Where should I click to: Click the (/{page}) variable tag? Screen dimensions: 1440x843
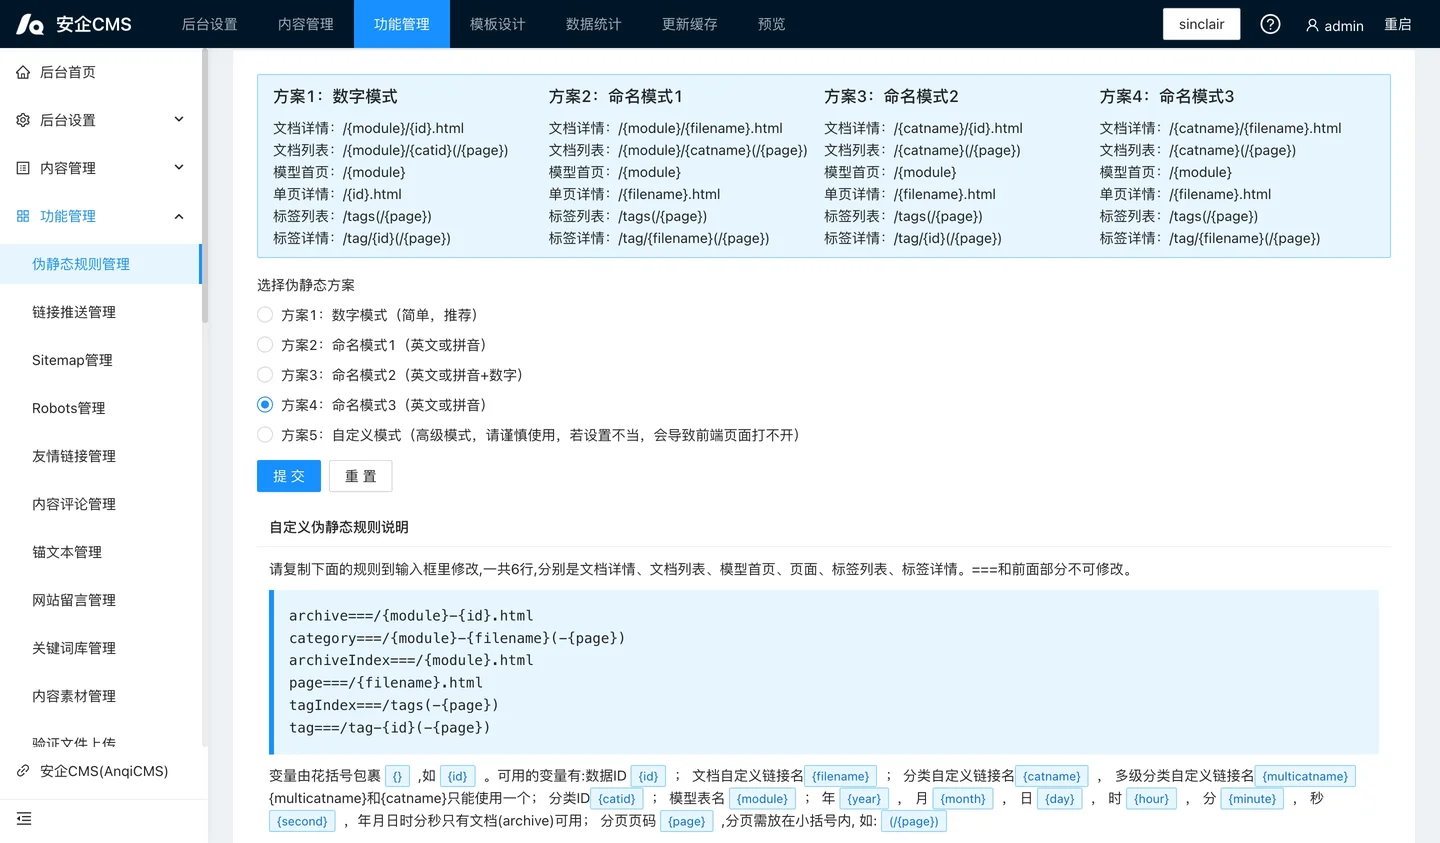(914, 821)
